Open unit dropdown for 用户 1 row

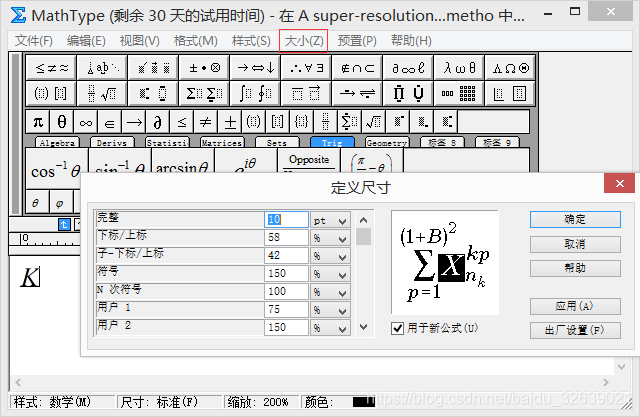coord(331,310)
